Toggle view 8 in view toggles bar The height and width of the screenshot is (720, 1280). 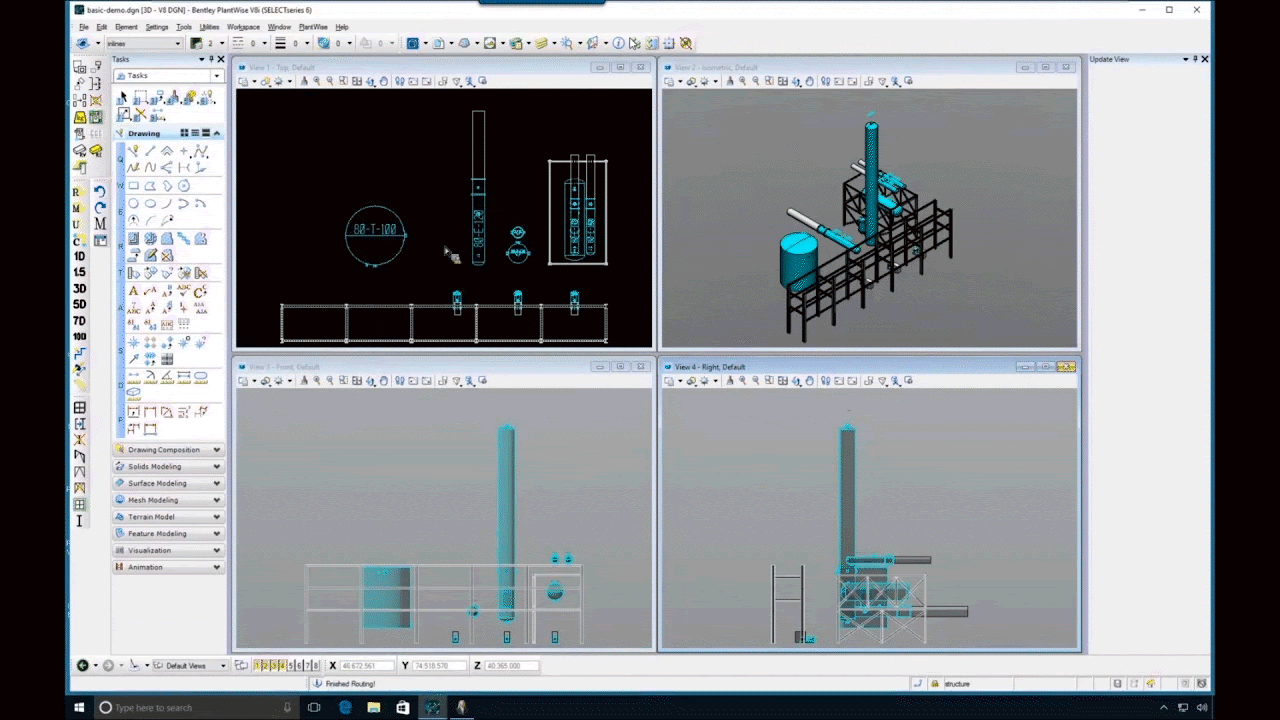[316, 666]
